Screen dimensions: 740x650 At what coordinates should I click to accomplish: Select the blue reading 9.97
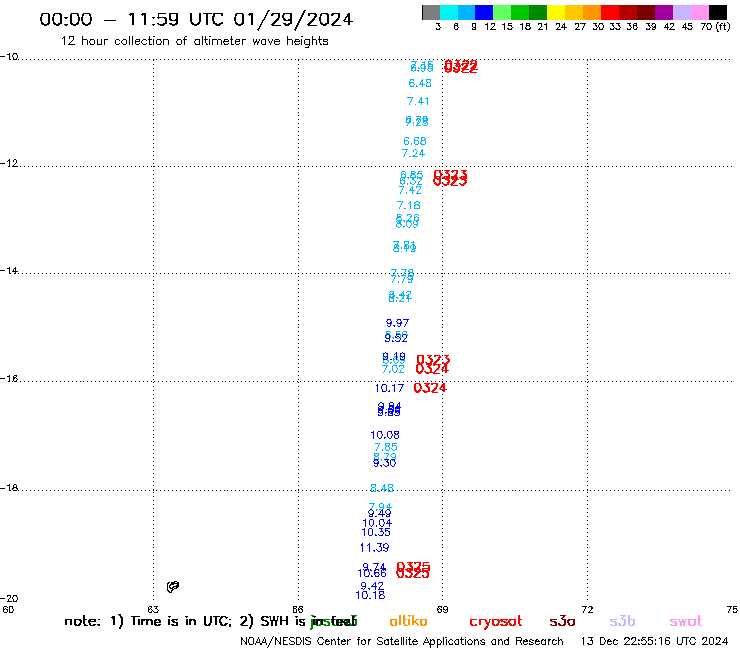[397, 323]
